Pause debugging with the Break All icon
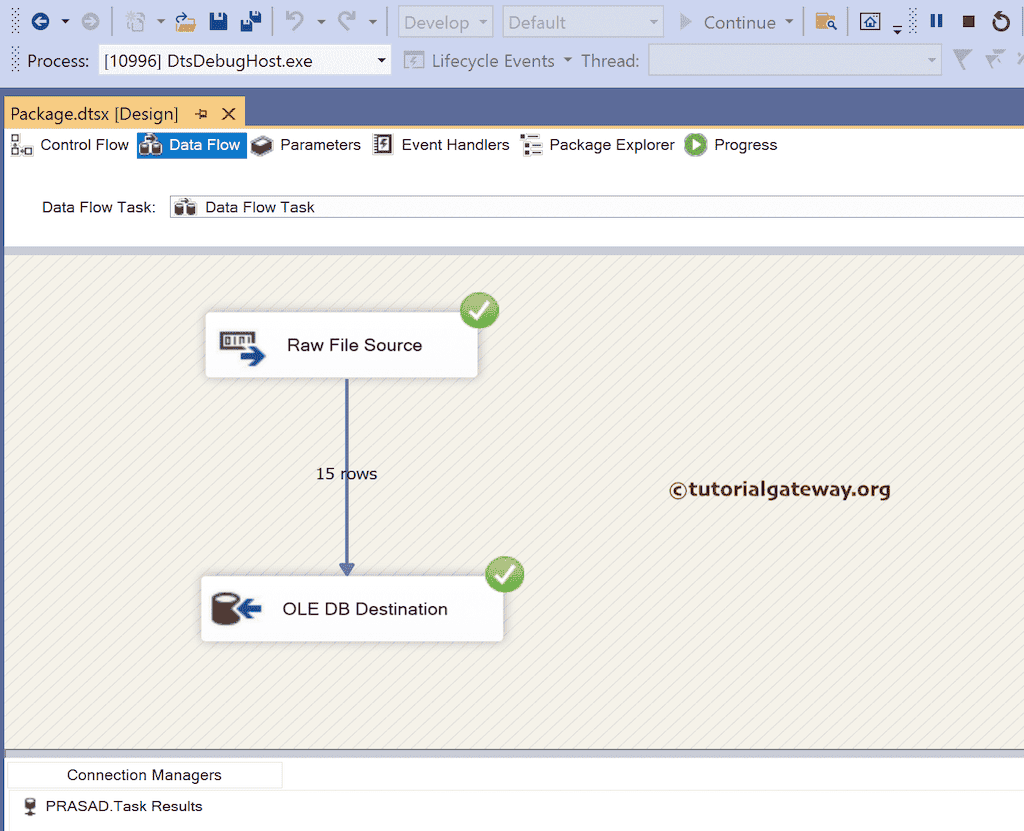The width and height of the screenshot is (1024, 831). 936,20
